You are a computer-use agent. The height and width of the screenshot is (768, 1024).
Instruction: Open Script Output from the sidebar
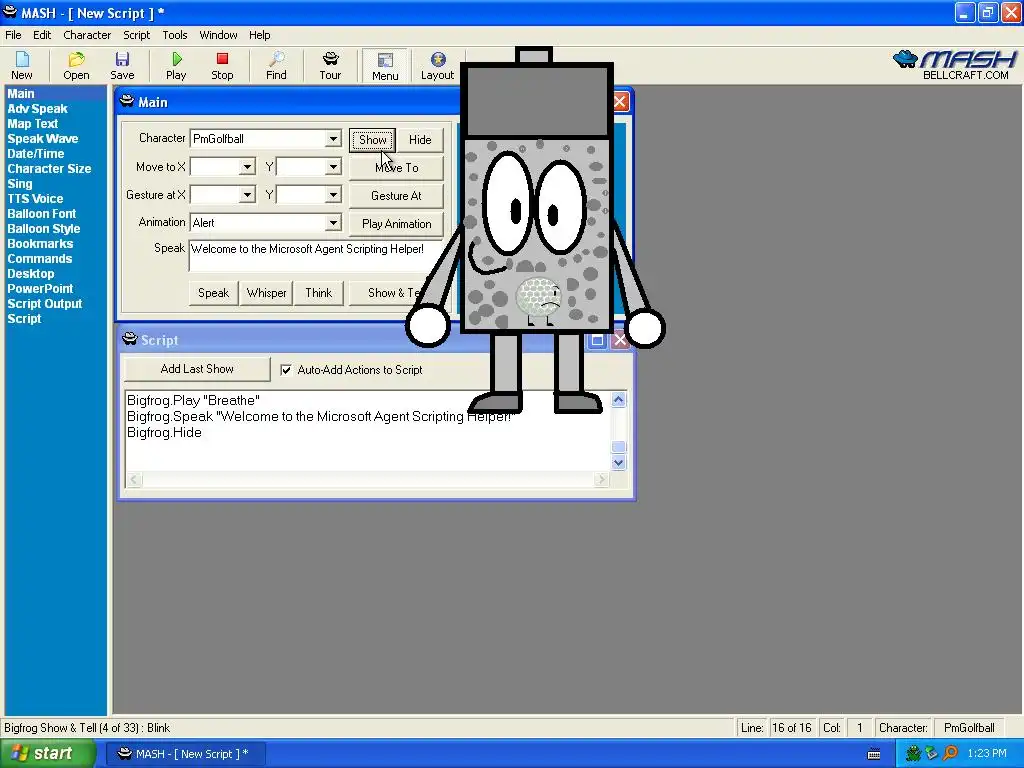click(x=44, y=304)
